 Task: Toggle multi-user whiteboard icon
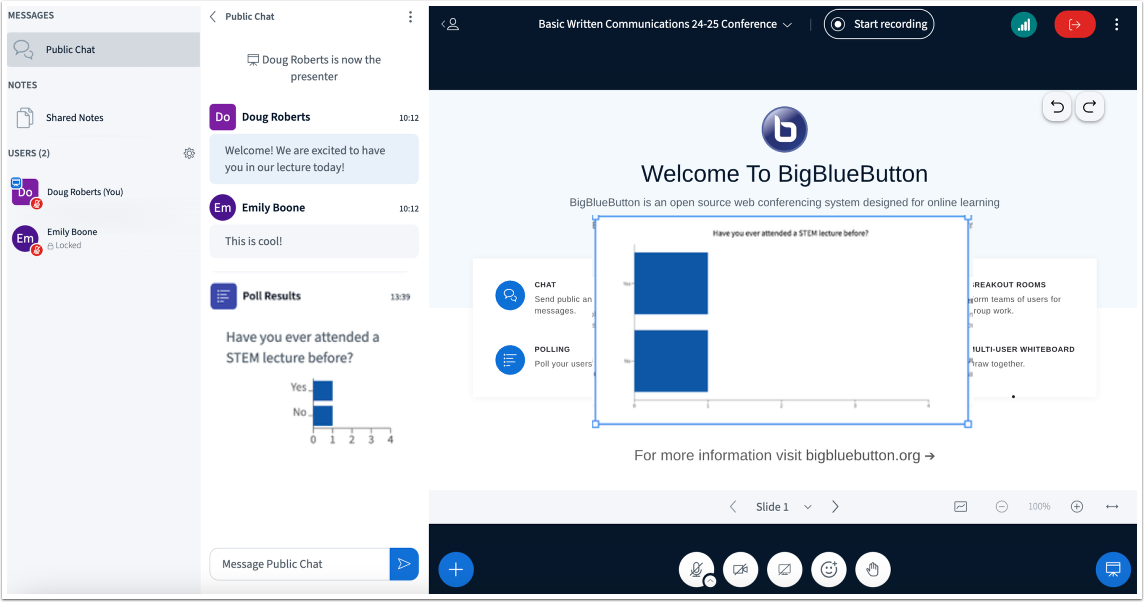(961, 506)
